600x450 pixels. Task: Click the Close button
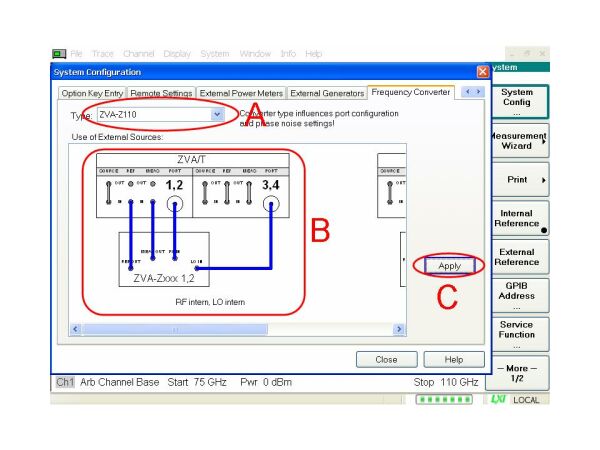[x=386, y=360]
